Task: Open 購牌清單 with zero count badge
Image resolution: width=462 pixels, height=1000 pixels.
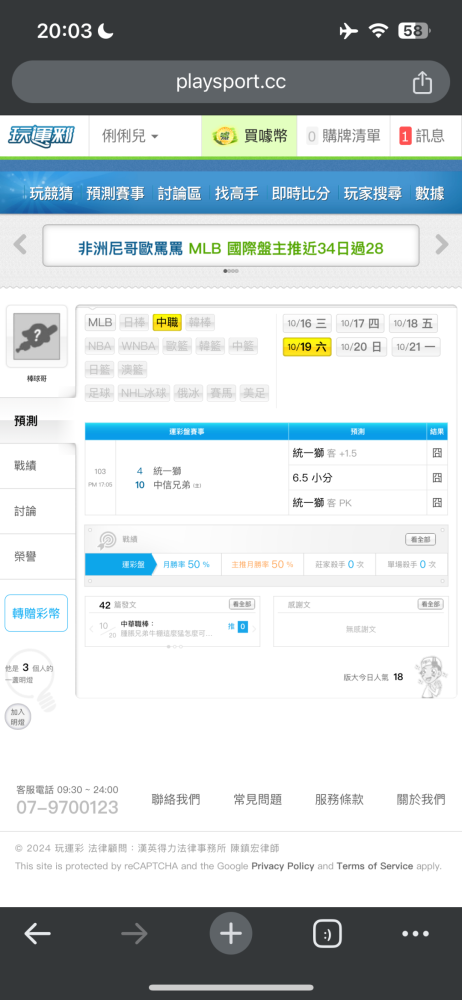Action: (x=343, y=136)
